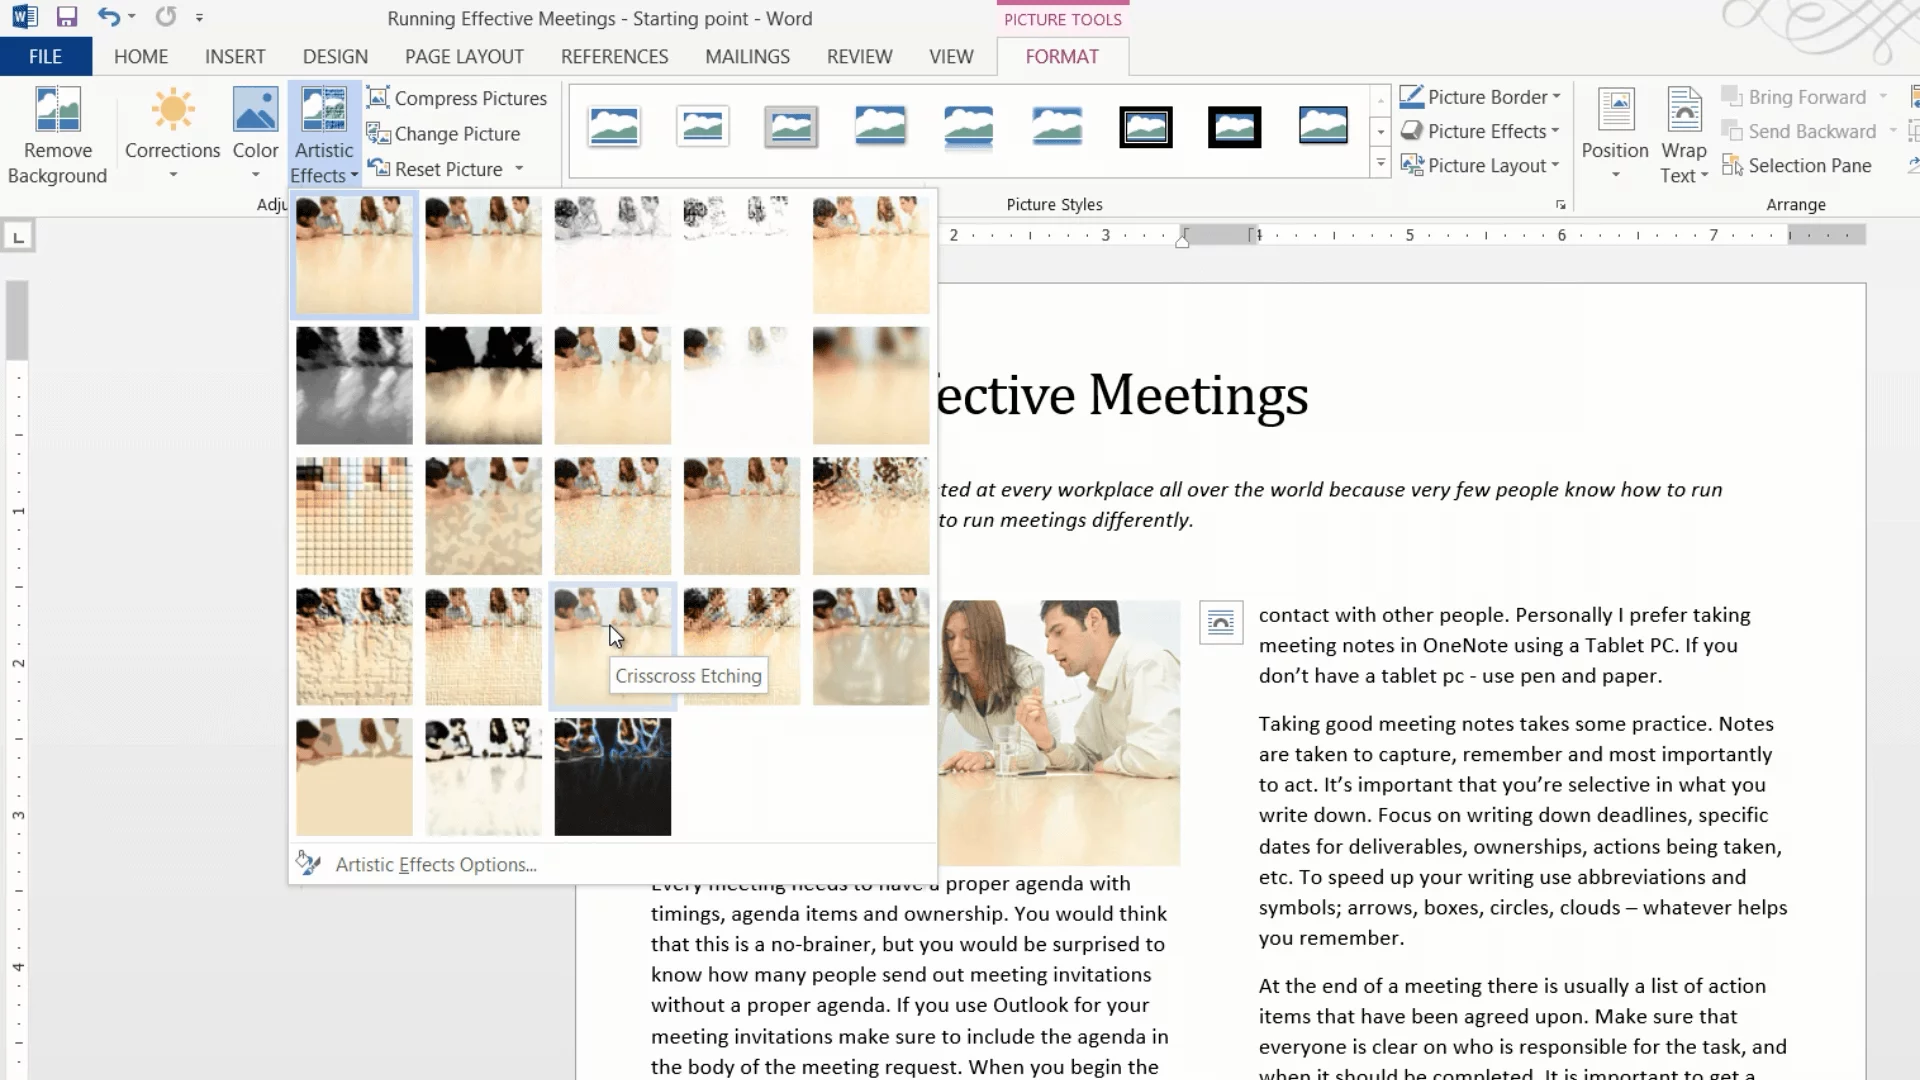Choose the double black frame picture style

coord(1145,127)
